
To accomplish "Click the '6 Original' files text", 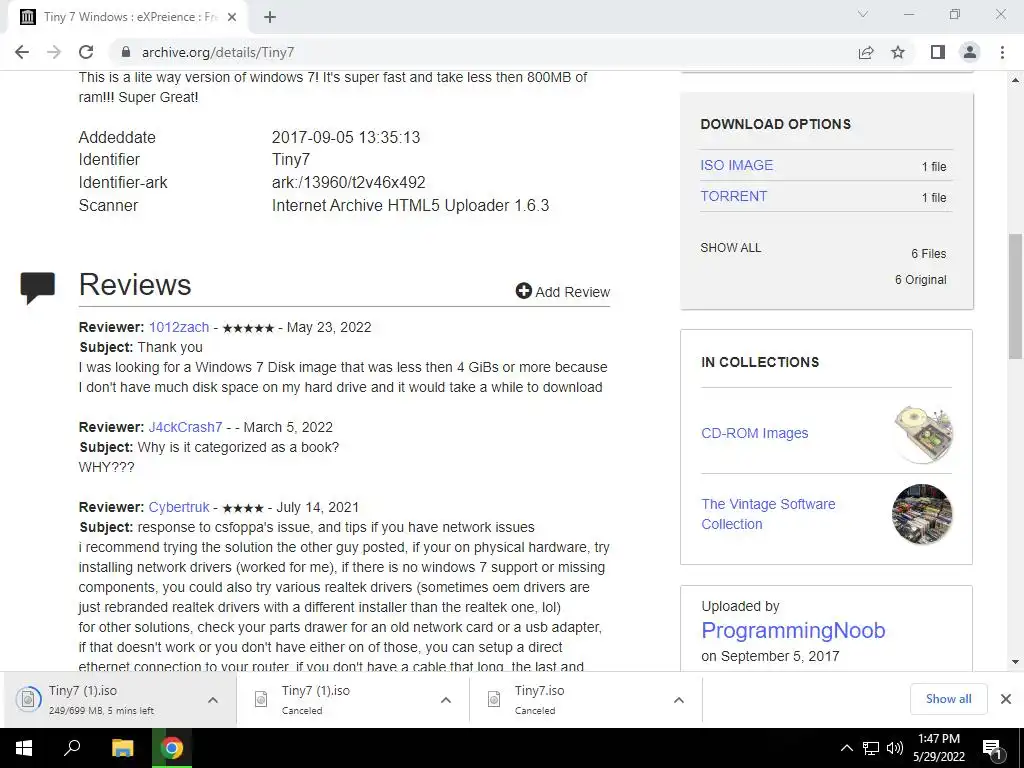I will coord(920,280).
